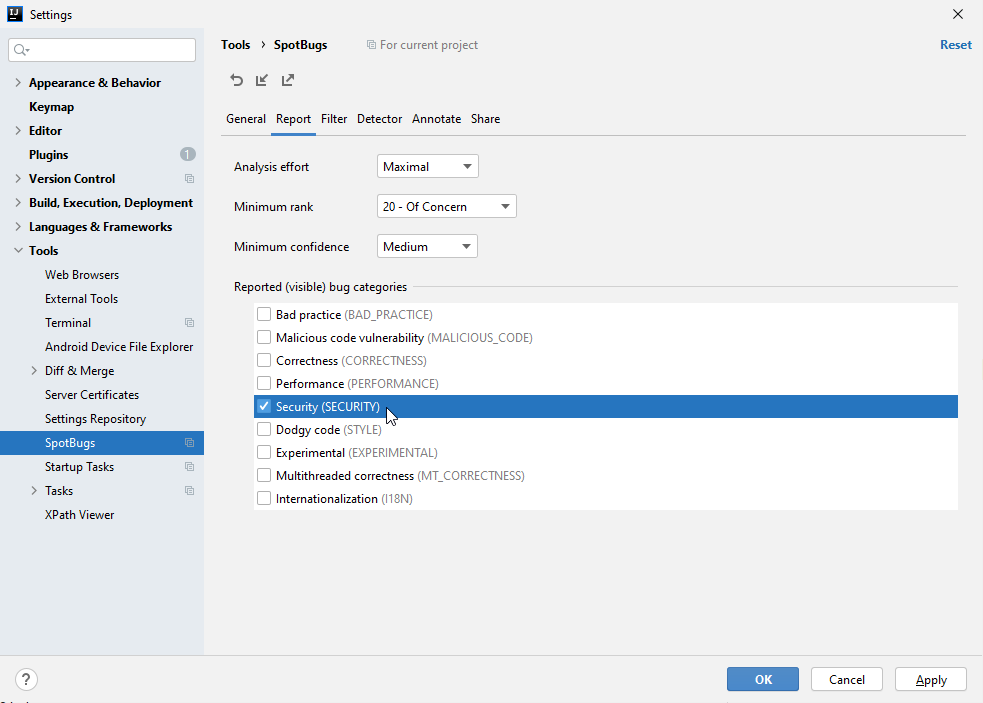Image resolution: width=983 pixels, height=703 pixels.
Task: Click inside the settings search field
Action: (100, 49)
